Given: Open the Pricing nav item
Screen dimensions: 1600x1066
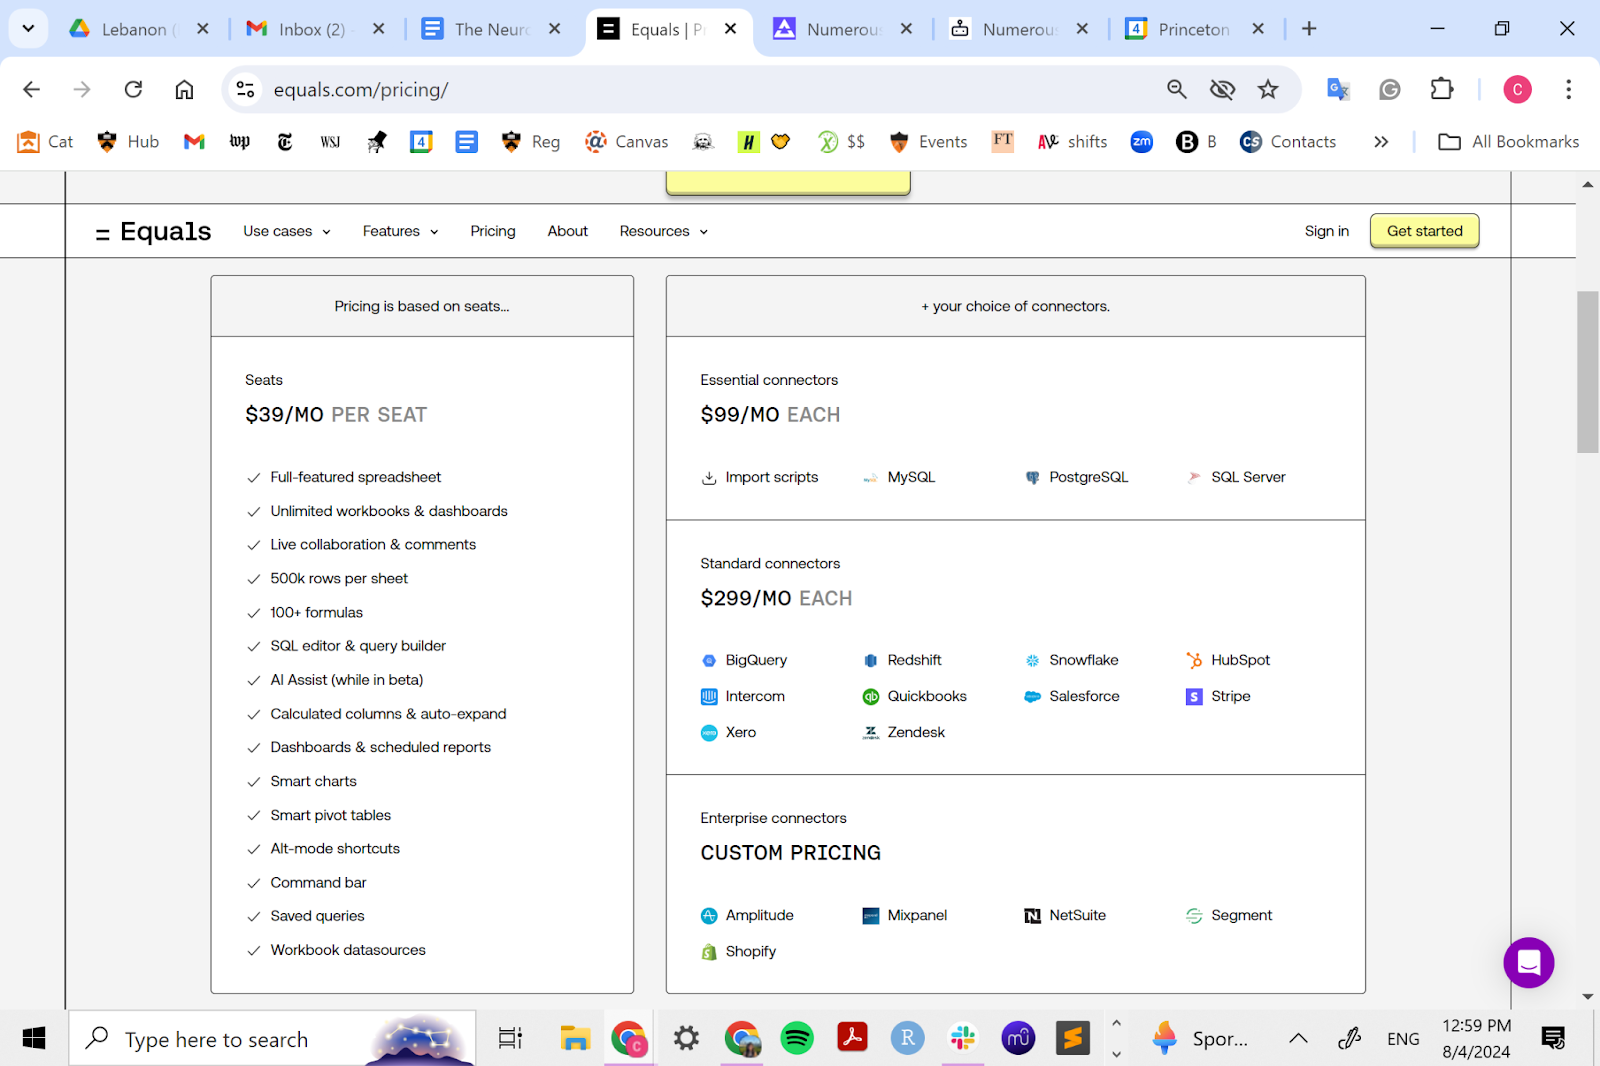Looking at the screenshot, I should [493, 231].
